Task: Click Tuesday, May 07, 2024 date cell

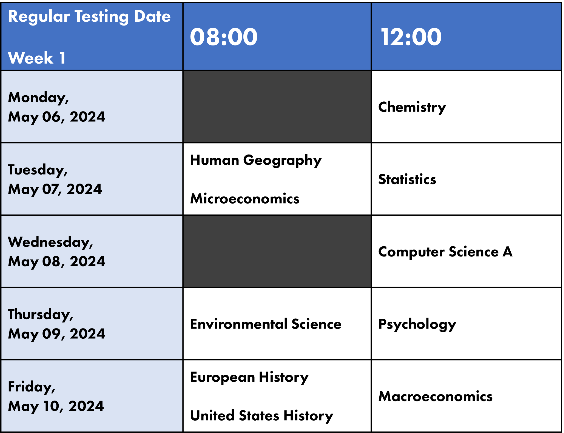Action: click(x=92, y=179)
